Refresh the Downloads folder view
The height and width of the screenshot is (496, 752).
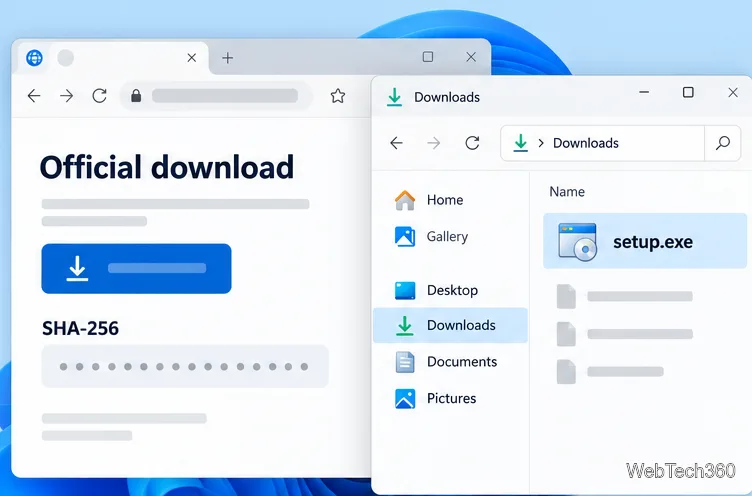tap(472, 143)
